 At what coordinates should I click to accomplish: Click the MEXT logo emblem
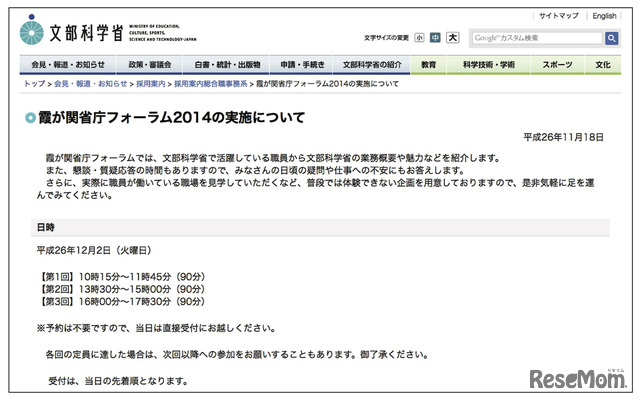pos(31,30)
